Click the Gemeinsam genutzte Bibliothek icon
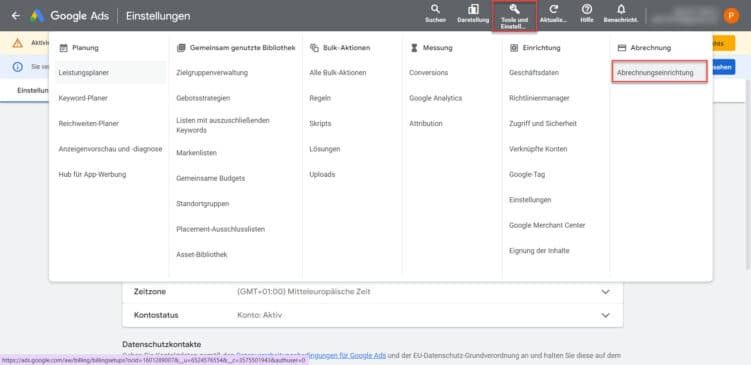 [181, 48]
